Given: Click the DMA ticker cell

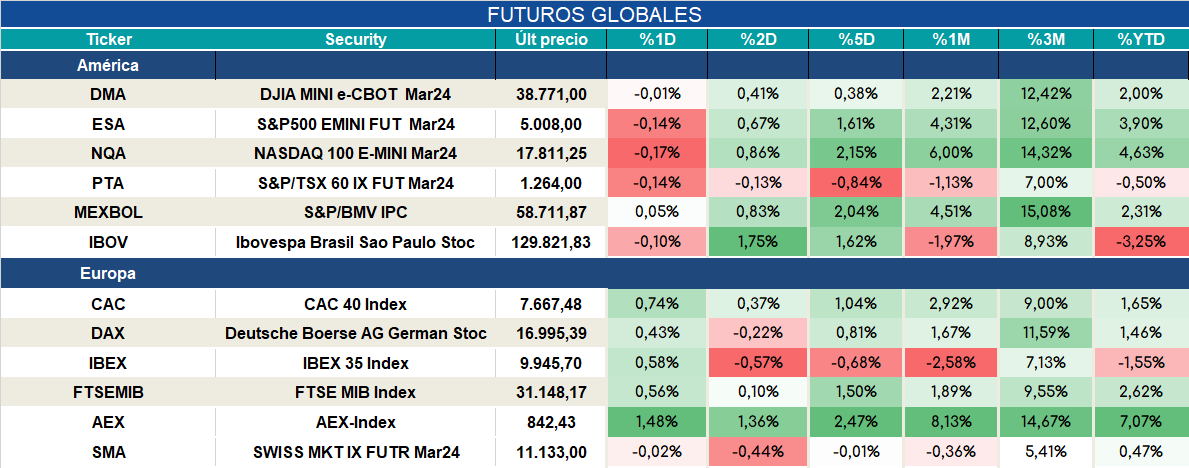Looking at the screenshot, I should click(x=108, y=94).
